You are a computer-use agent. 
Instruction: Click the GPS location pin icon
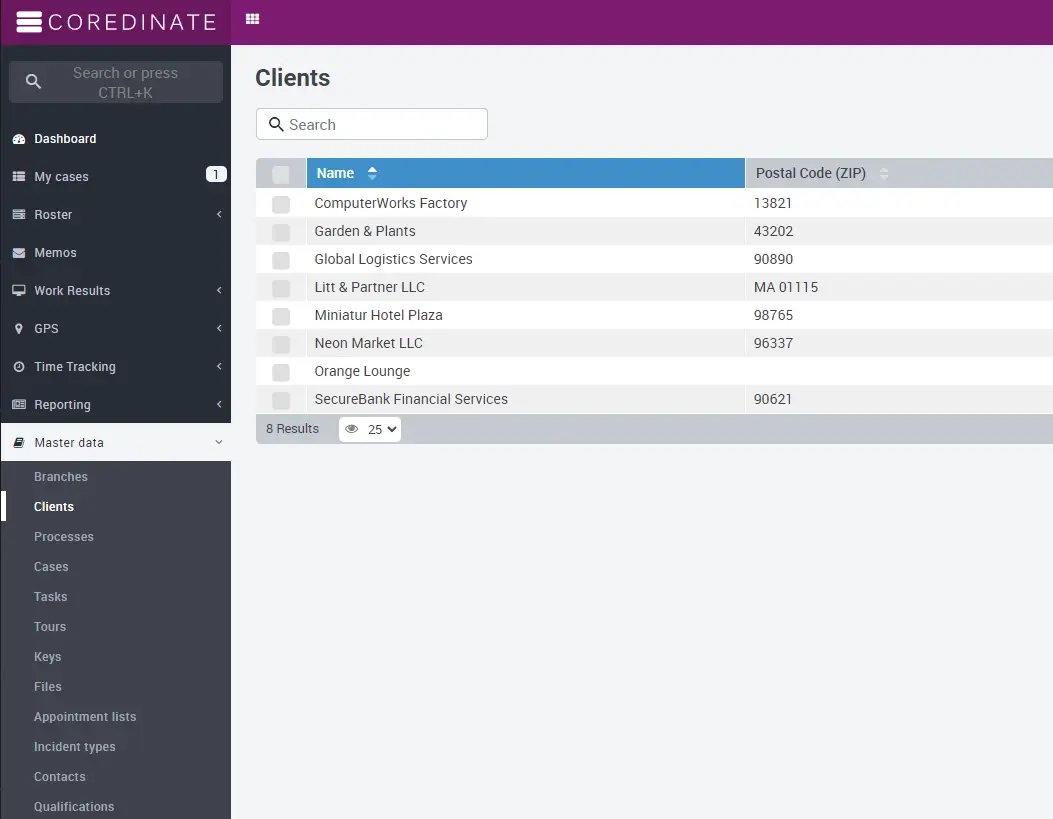(18, 329)
